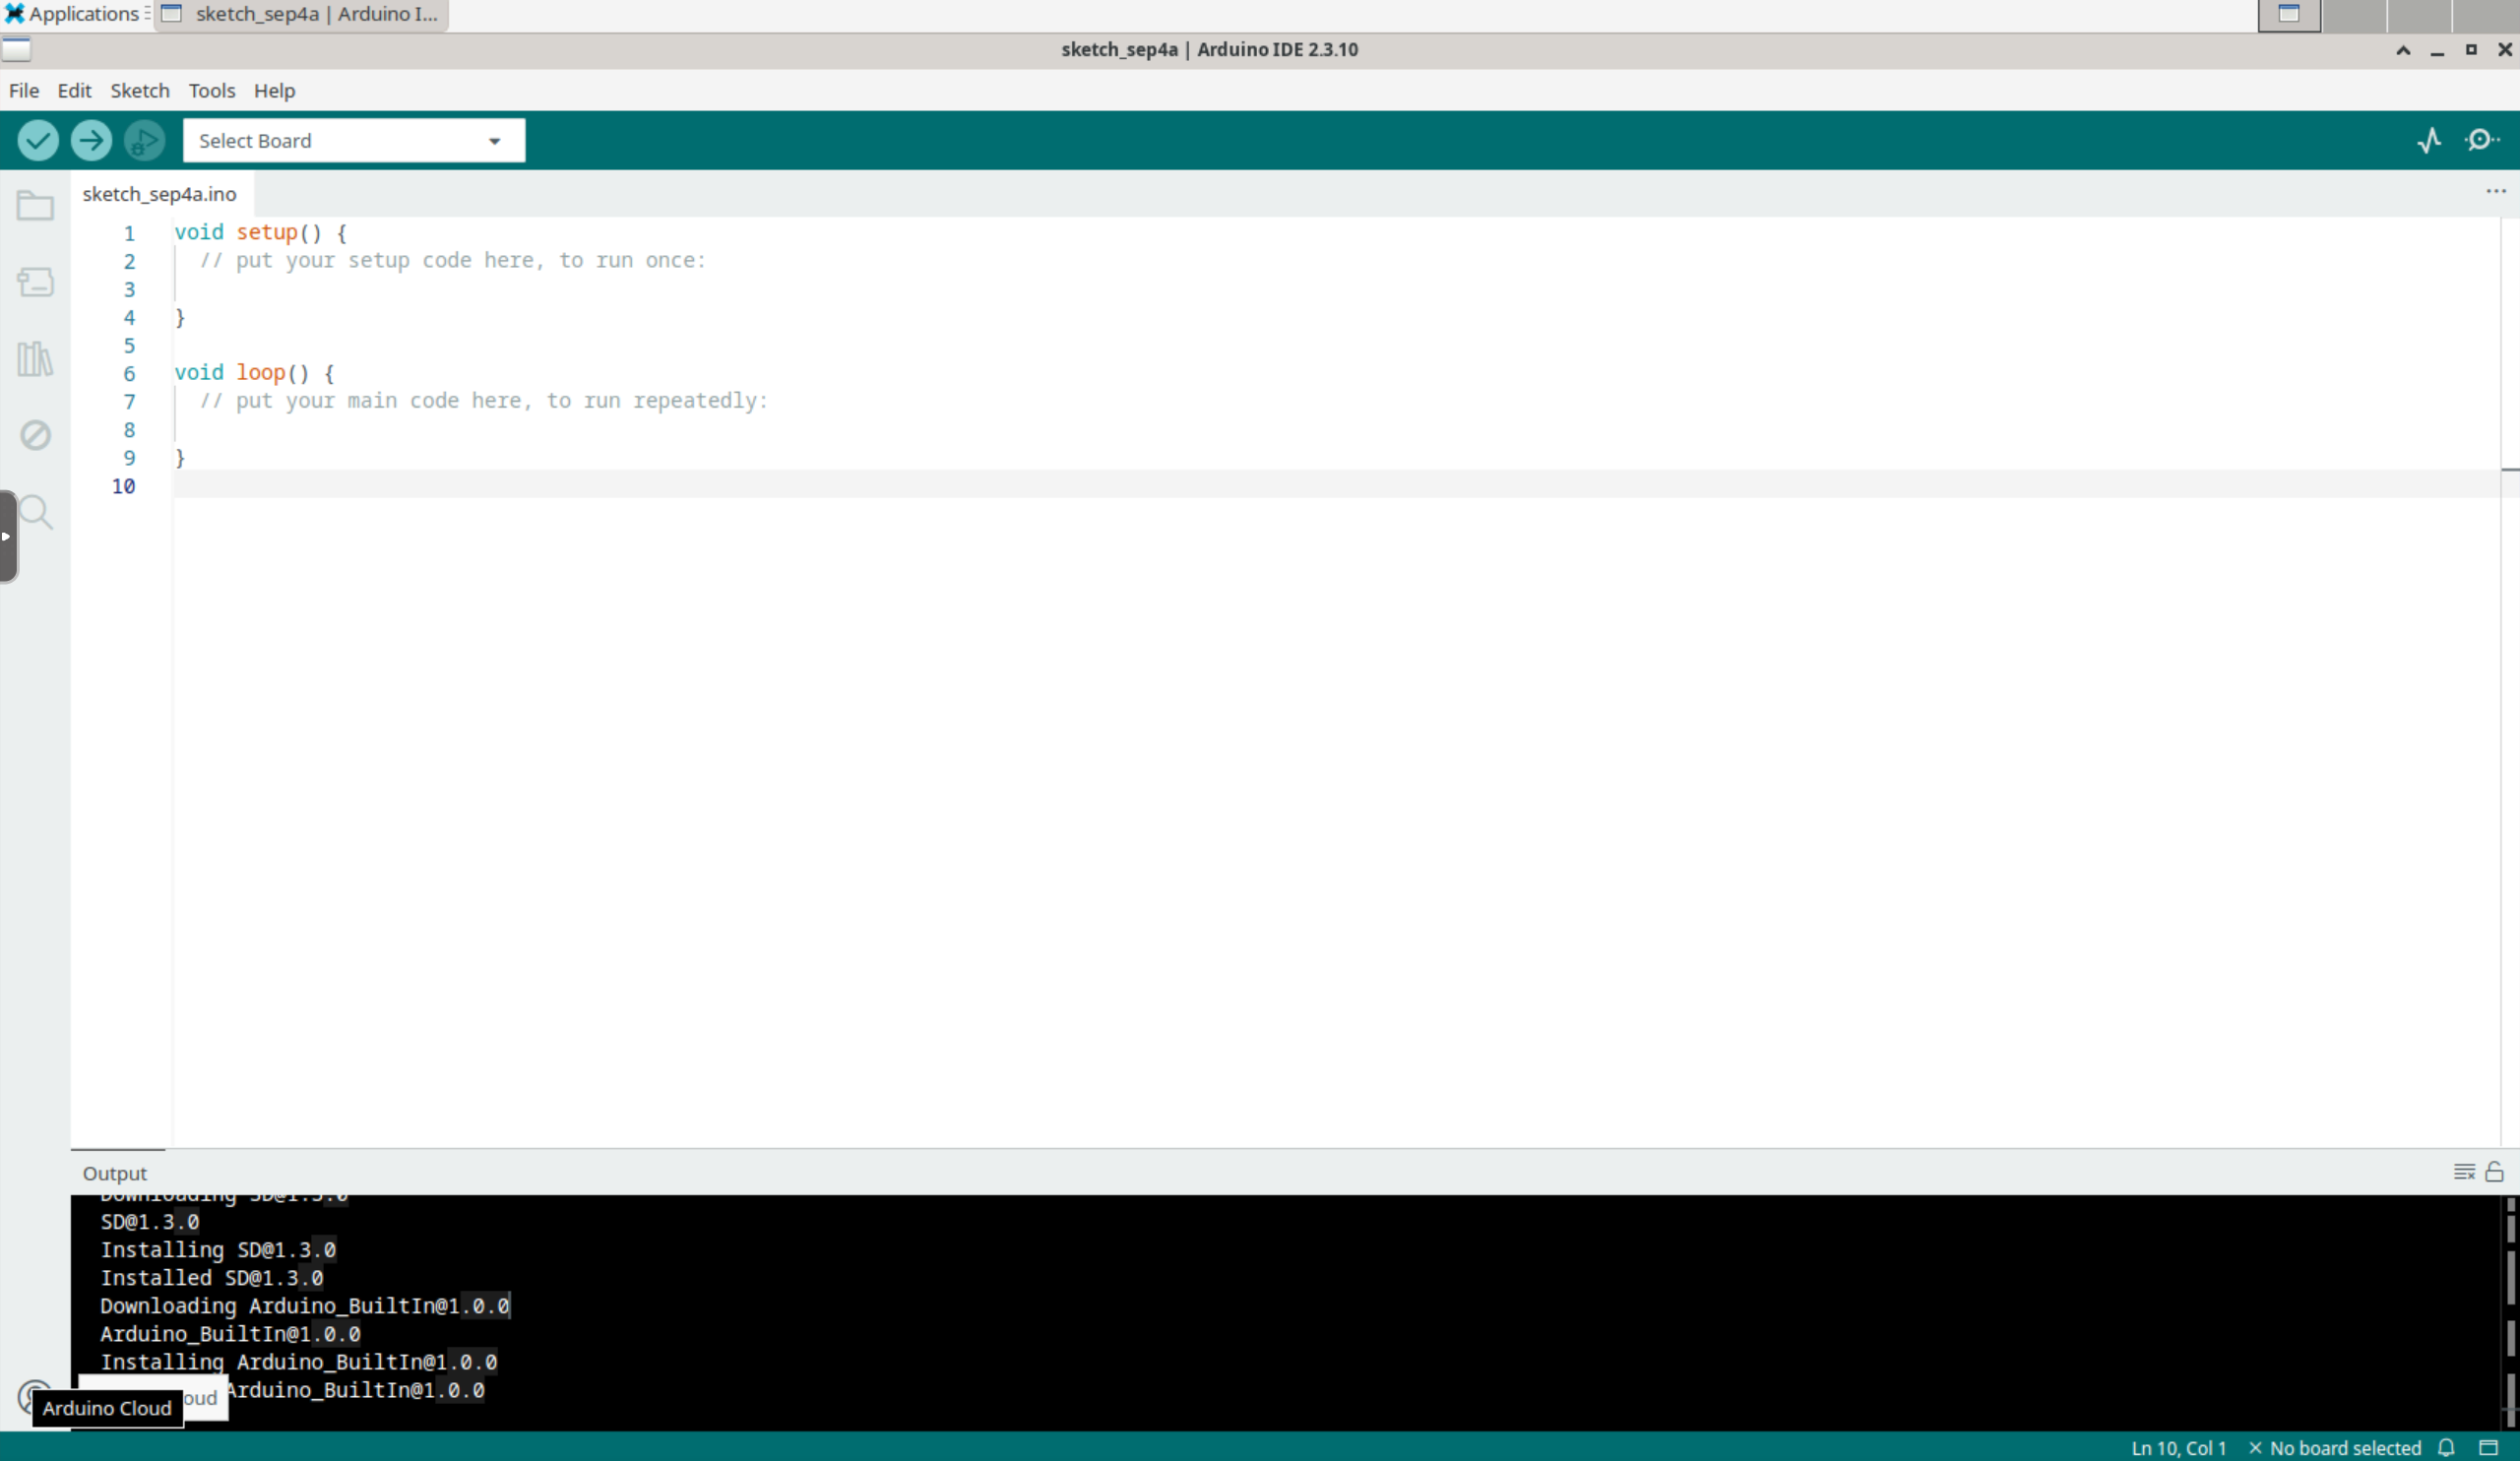
Task: Open the Boards Manager sidebar
Action: click(x=35, y=282)
